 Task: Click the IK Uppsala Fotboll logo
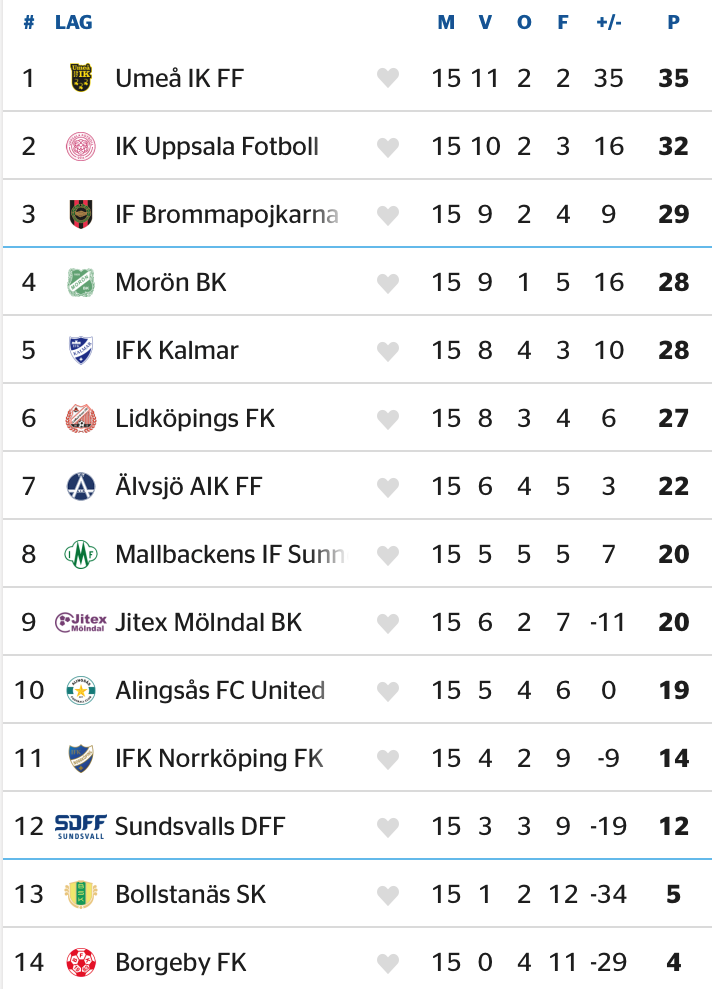(x=80, y=146)
